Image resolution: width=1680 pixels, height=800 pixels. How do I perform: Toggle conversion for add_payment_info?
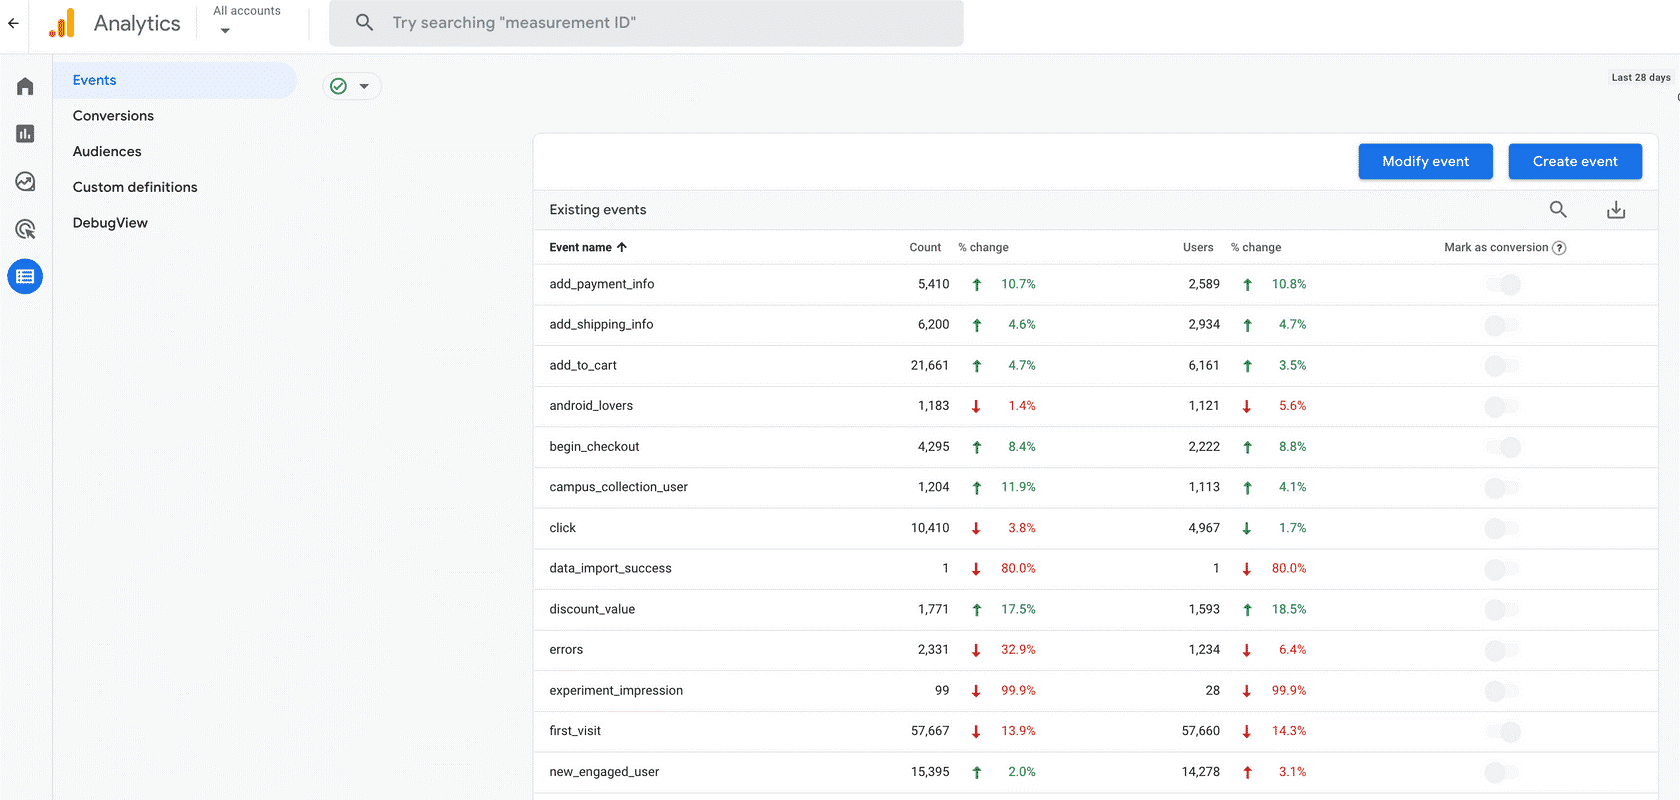[1503, 285]
